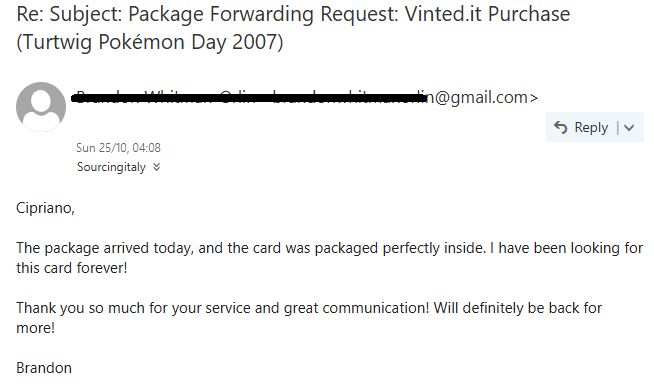Click the Sun 25/10, 04:08 timestamp
This screenshot has width=654, height=386.
pos(118,148)
